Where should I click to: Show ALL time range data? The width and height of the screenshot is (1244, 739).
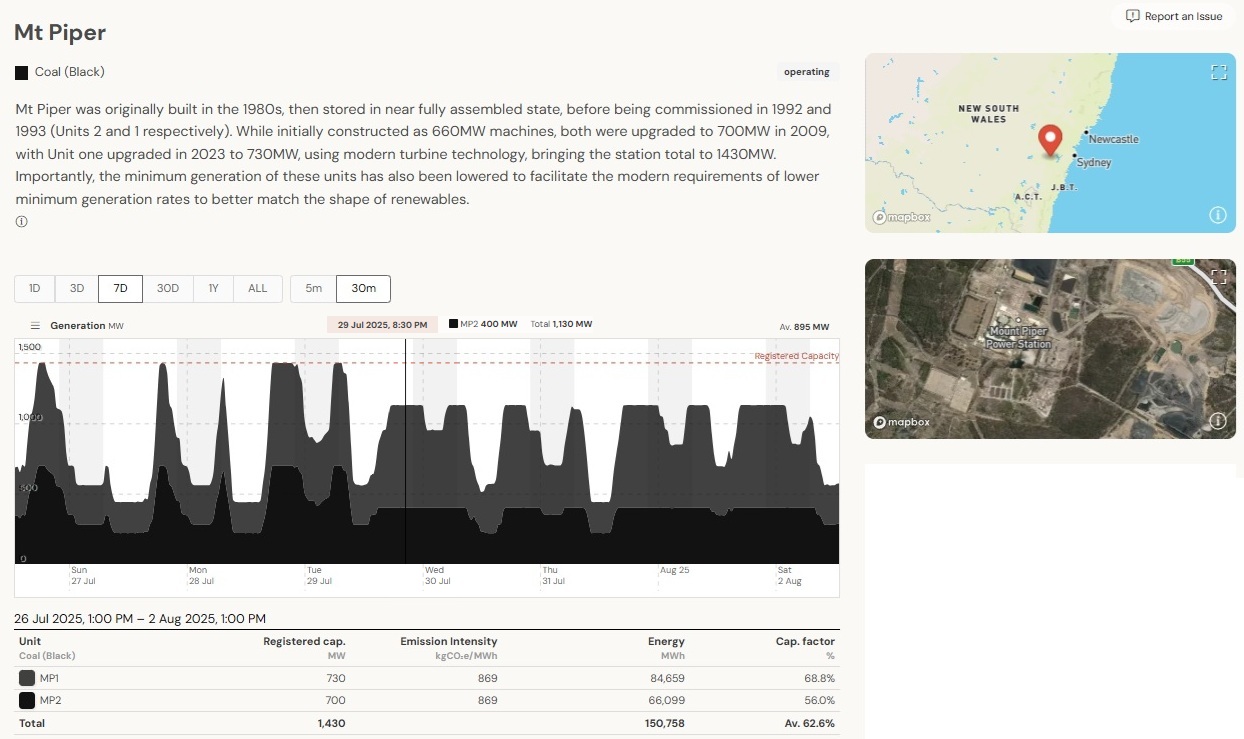click(258, 289)
